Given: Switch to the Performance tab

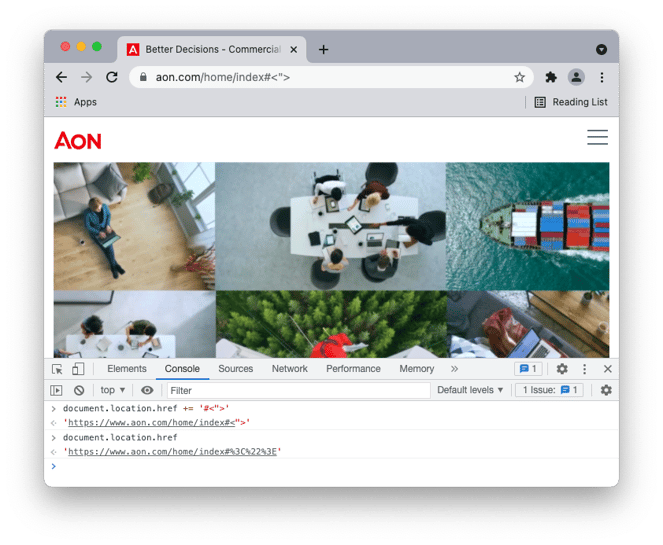Looking at the screenshot, I should coord(353,369).
